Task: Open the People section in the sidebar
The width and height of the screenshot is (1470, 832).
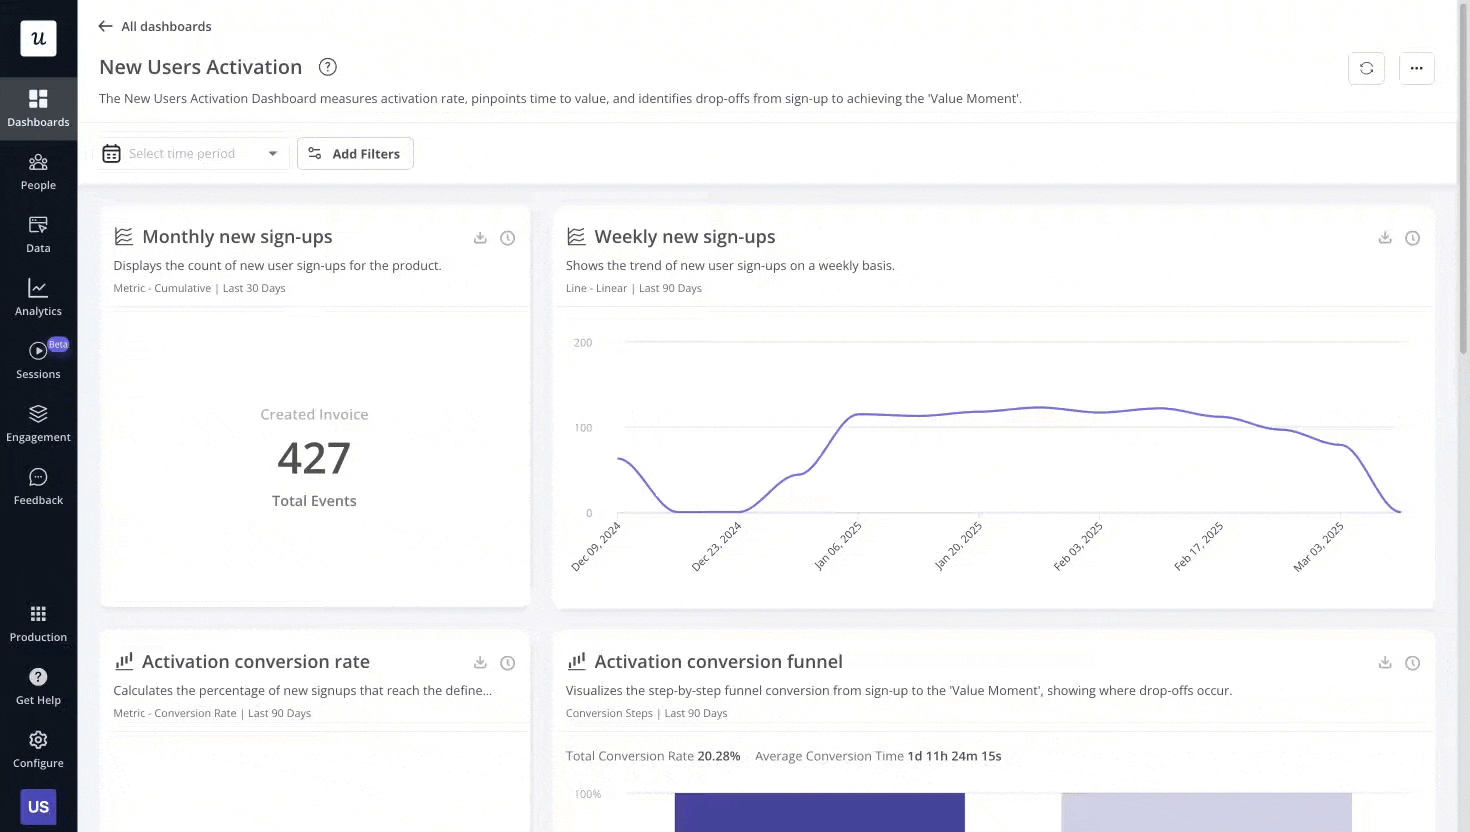Action: click(38, 171)
